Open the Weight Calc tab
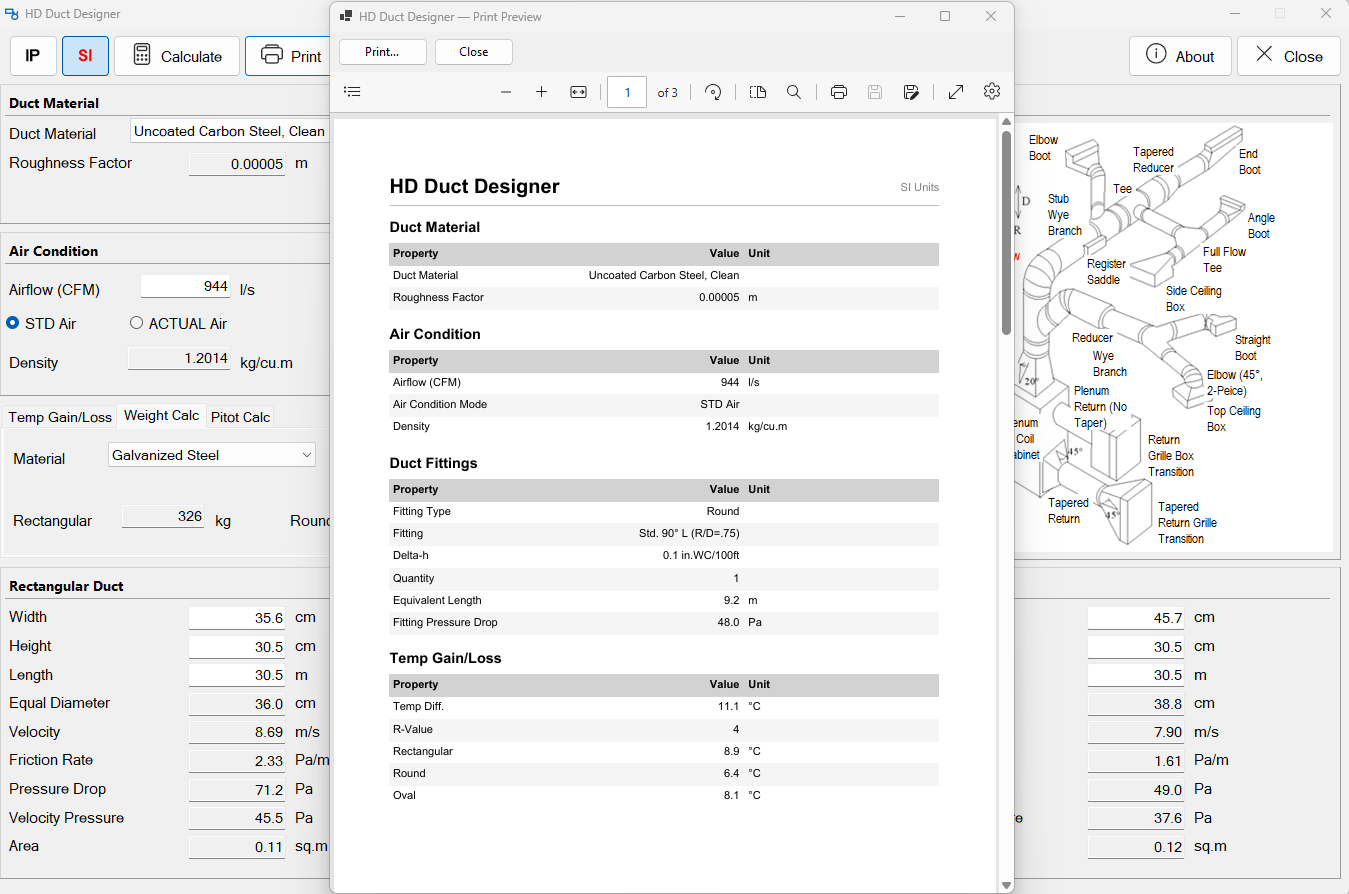1349x894 pixels. (161, 415)
